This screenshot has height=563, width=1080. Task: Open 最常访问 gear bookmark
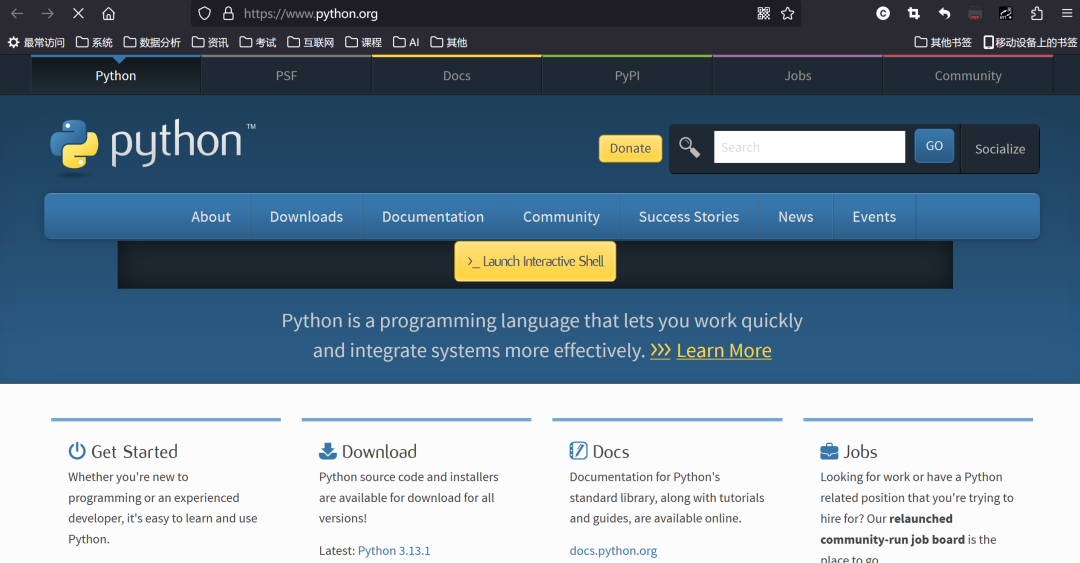[36, 42]
